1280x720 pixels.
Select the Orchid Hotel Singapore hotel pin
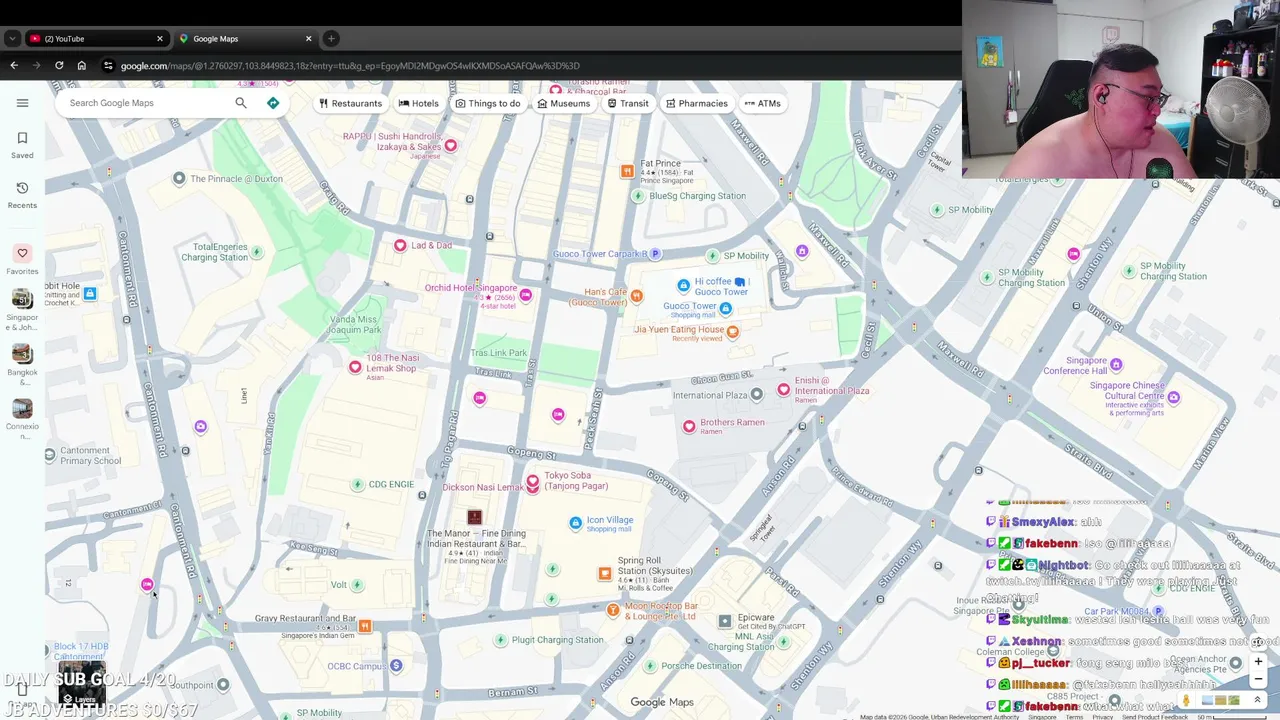525,295
